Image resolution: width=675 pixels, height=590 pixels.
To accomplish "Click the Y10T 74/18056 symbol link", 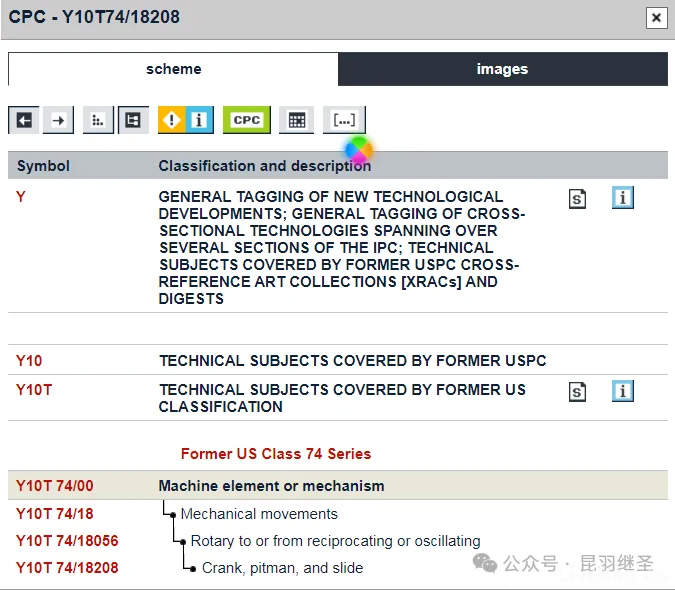I will point(66,541).
